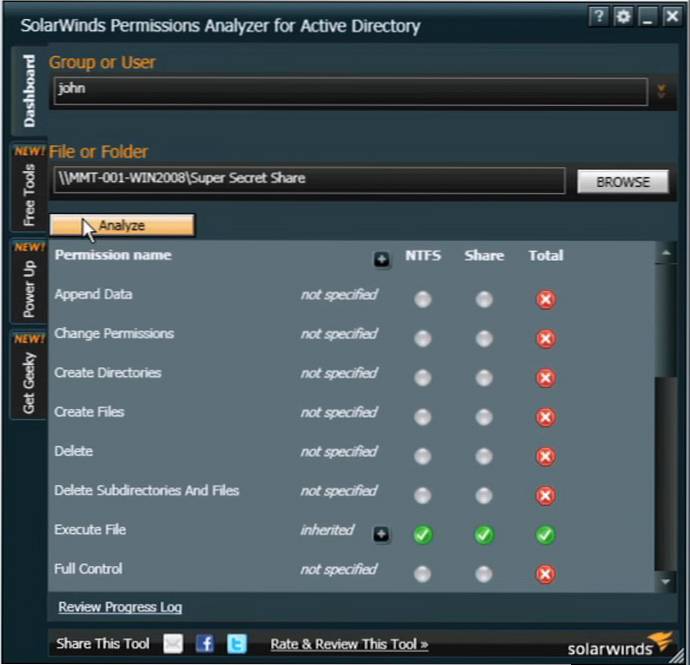This screenshot has height=665, width=690.
Task: Click green check total for Execute File
Action: 545,535
